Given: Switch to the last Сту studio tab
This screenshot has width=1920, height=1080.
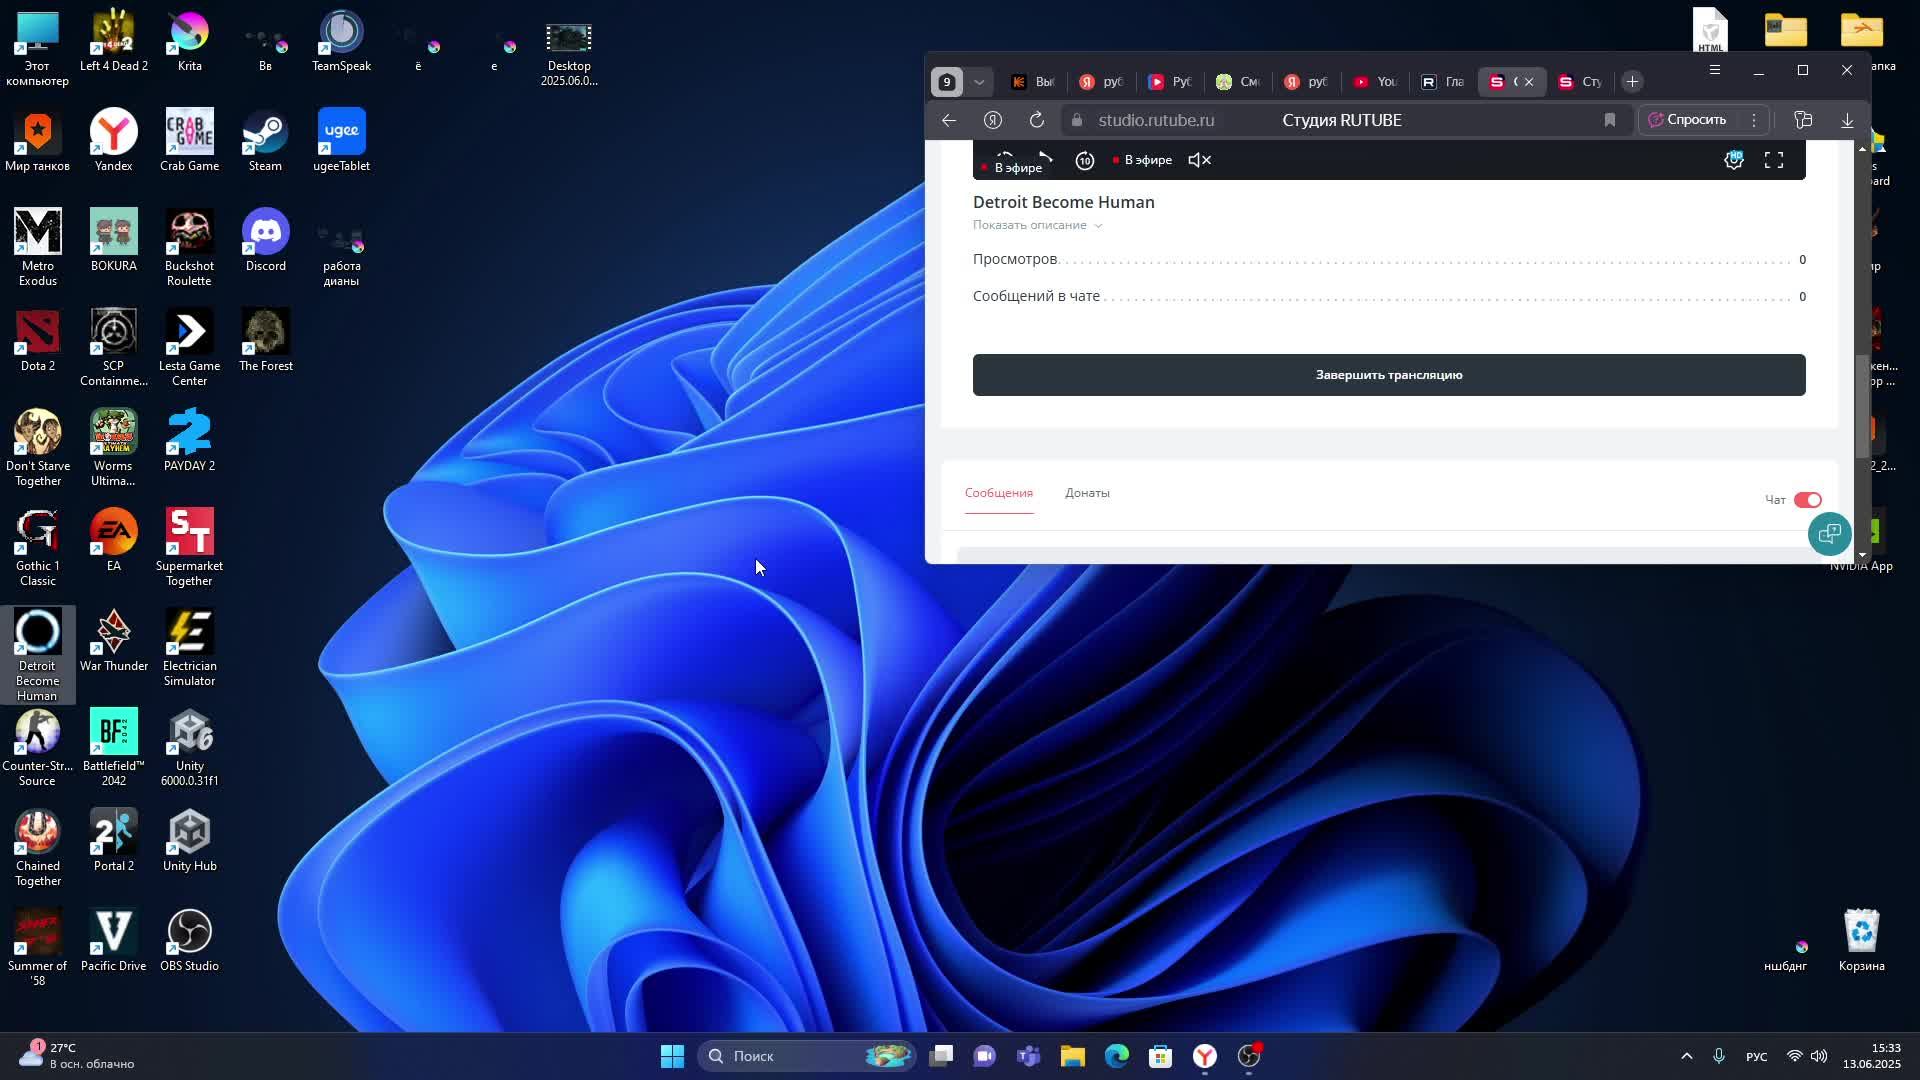Looking at the screenshot, I should (x=1580, y=82).
